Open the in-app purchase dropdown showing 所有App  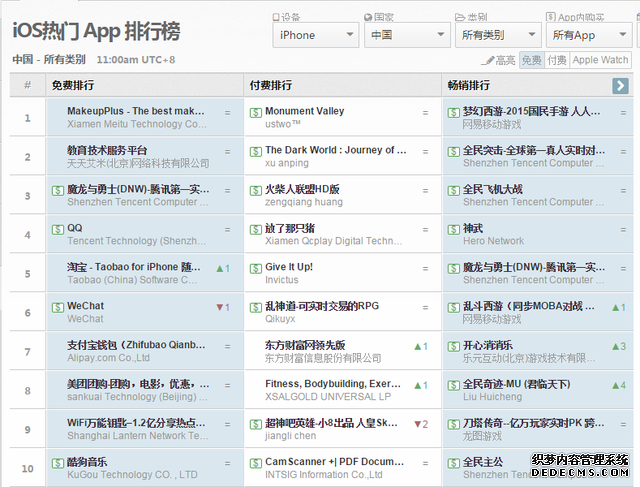click(589, 35)
